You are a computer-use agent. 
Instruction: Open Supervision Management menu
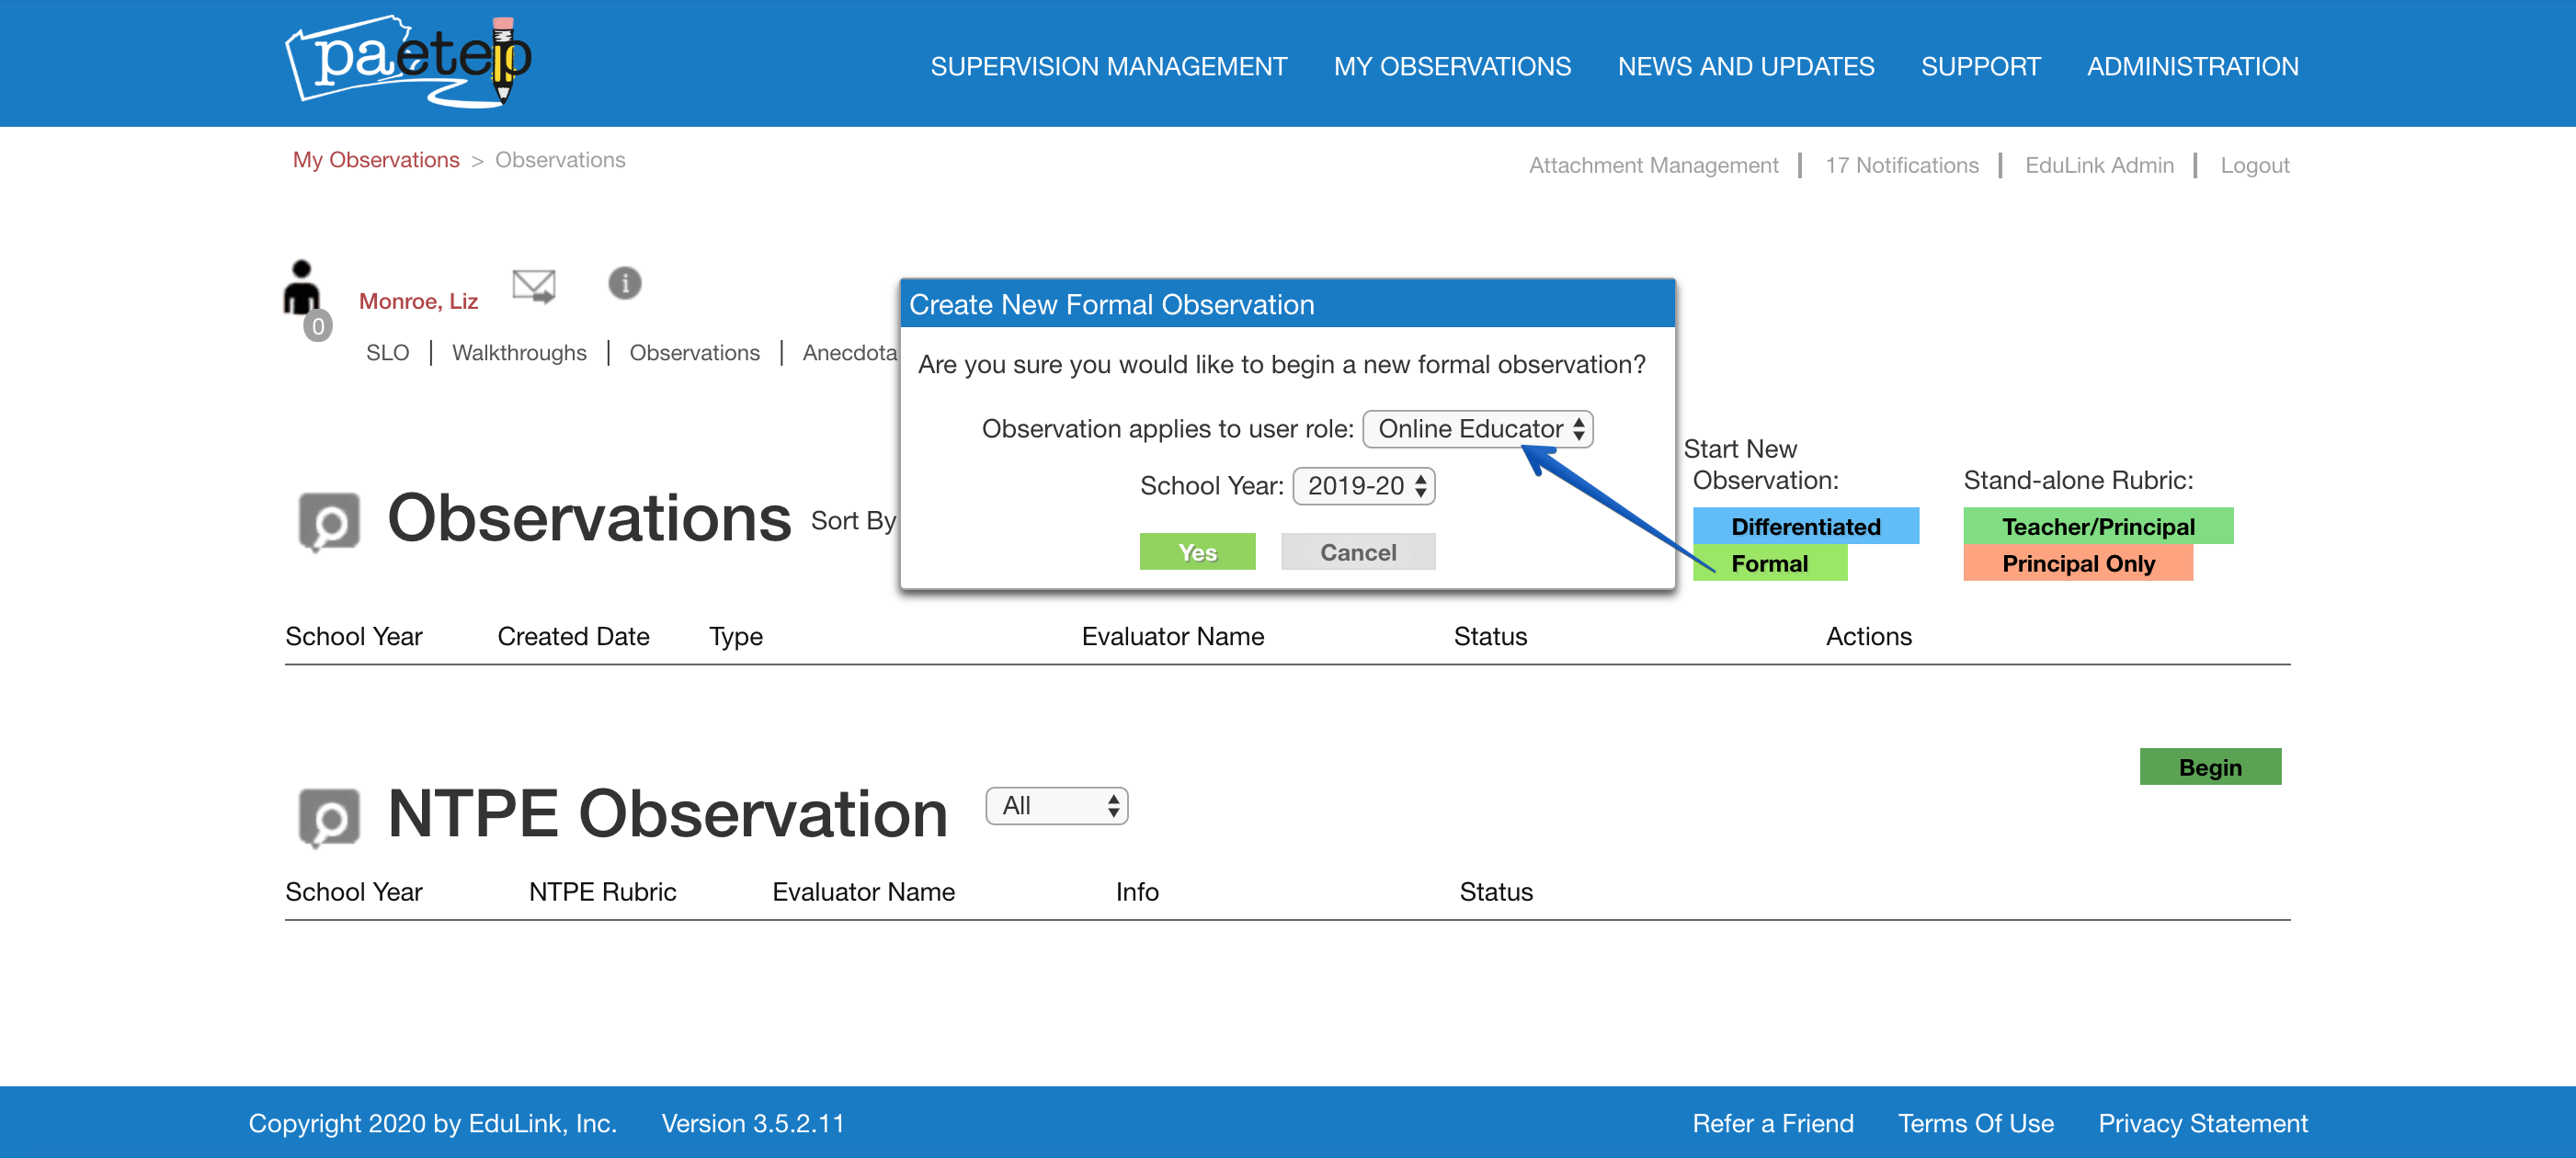tap(1108, 66)
